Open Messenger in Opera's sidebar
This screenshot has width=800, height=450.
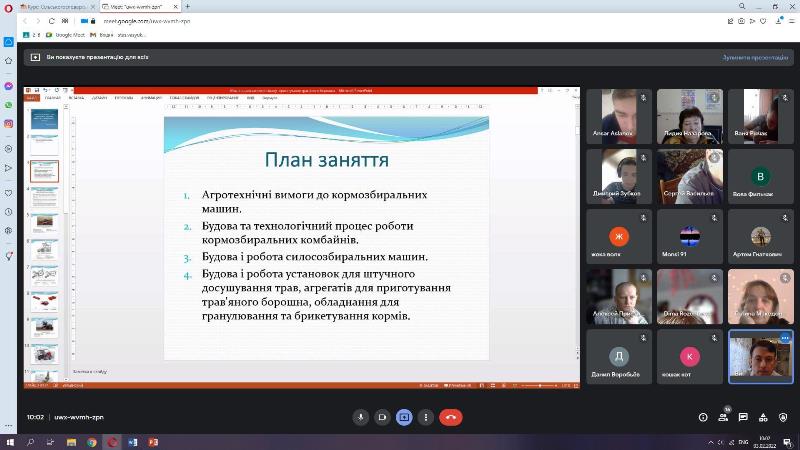(x=8, y=87)
